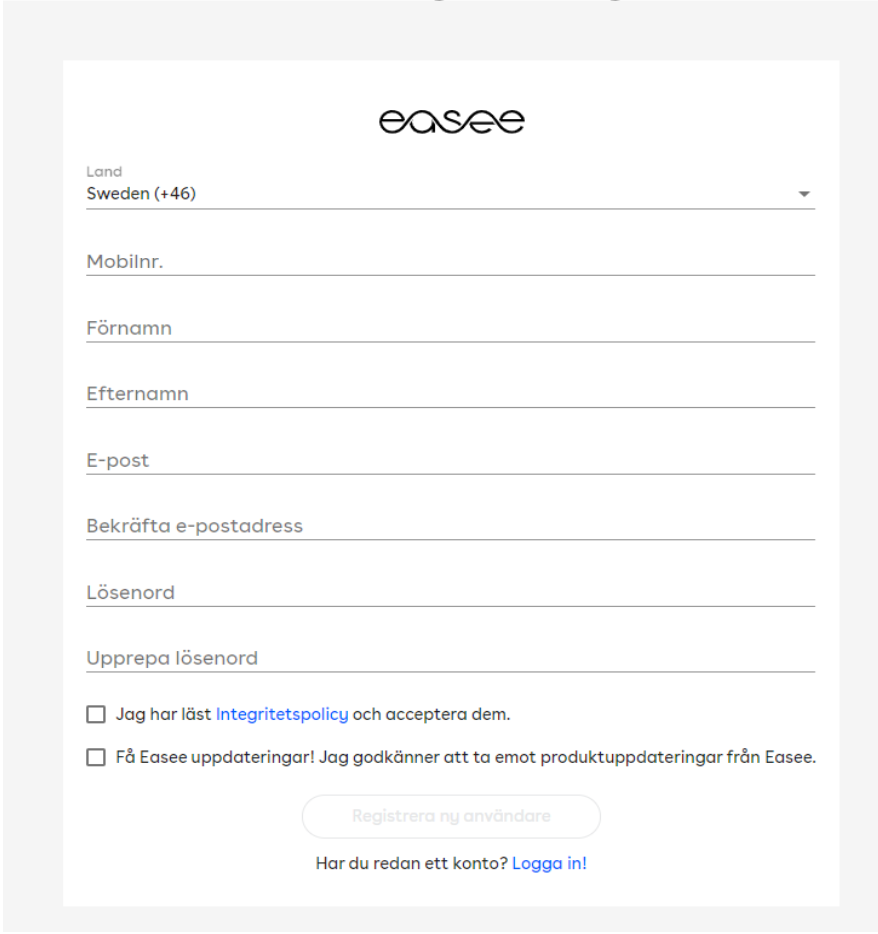Image resolution: width=878 pixels, height=934 pixels.
Task: Click the Land label above the country selector
Action: [x=104, y=172]
